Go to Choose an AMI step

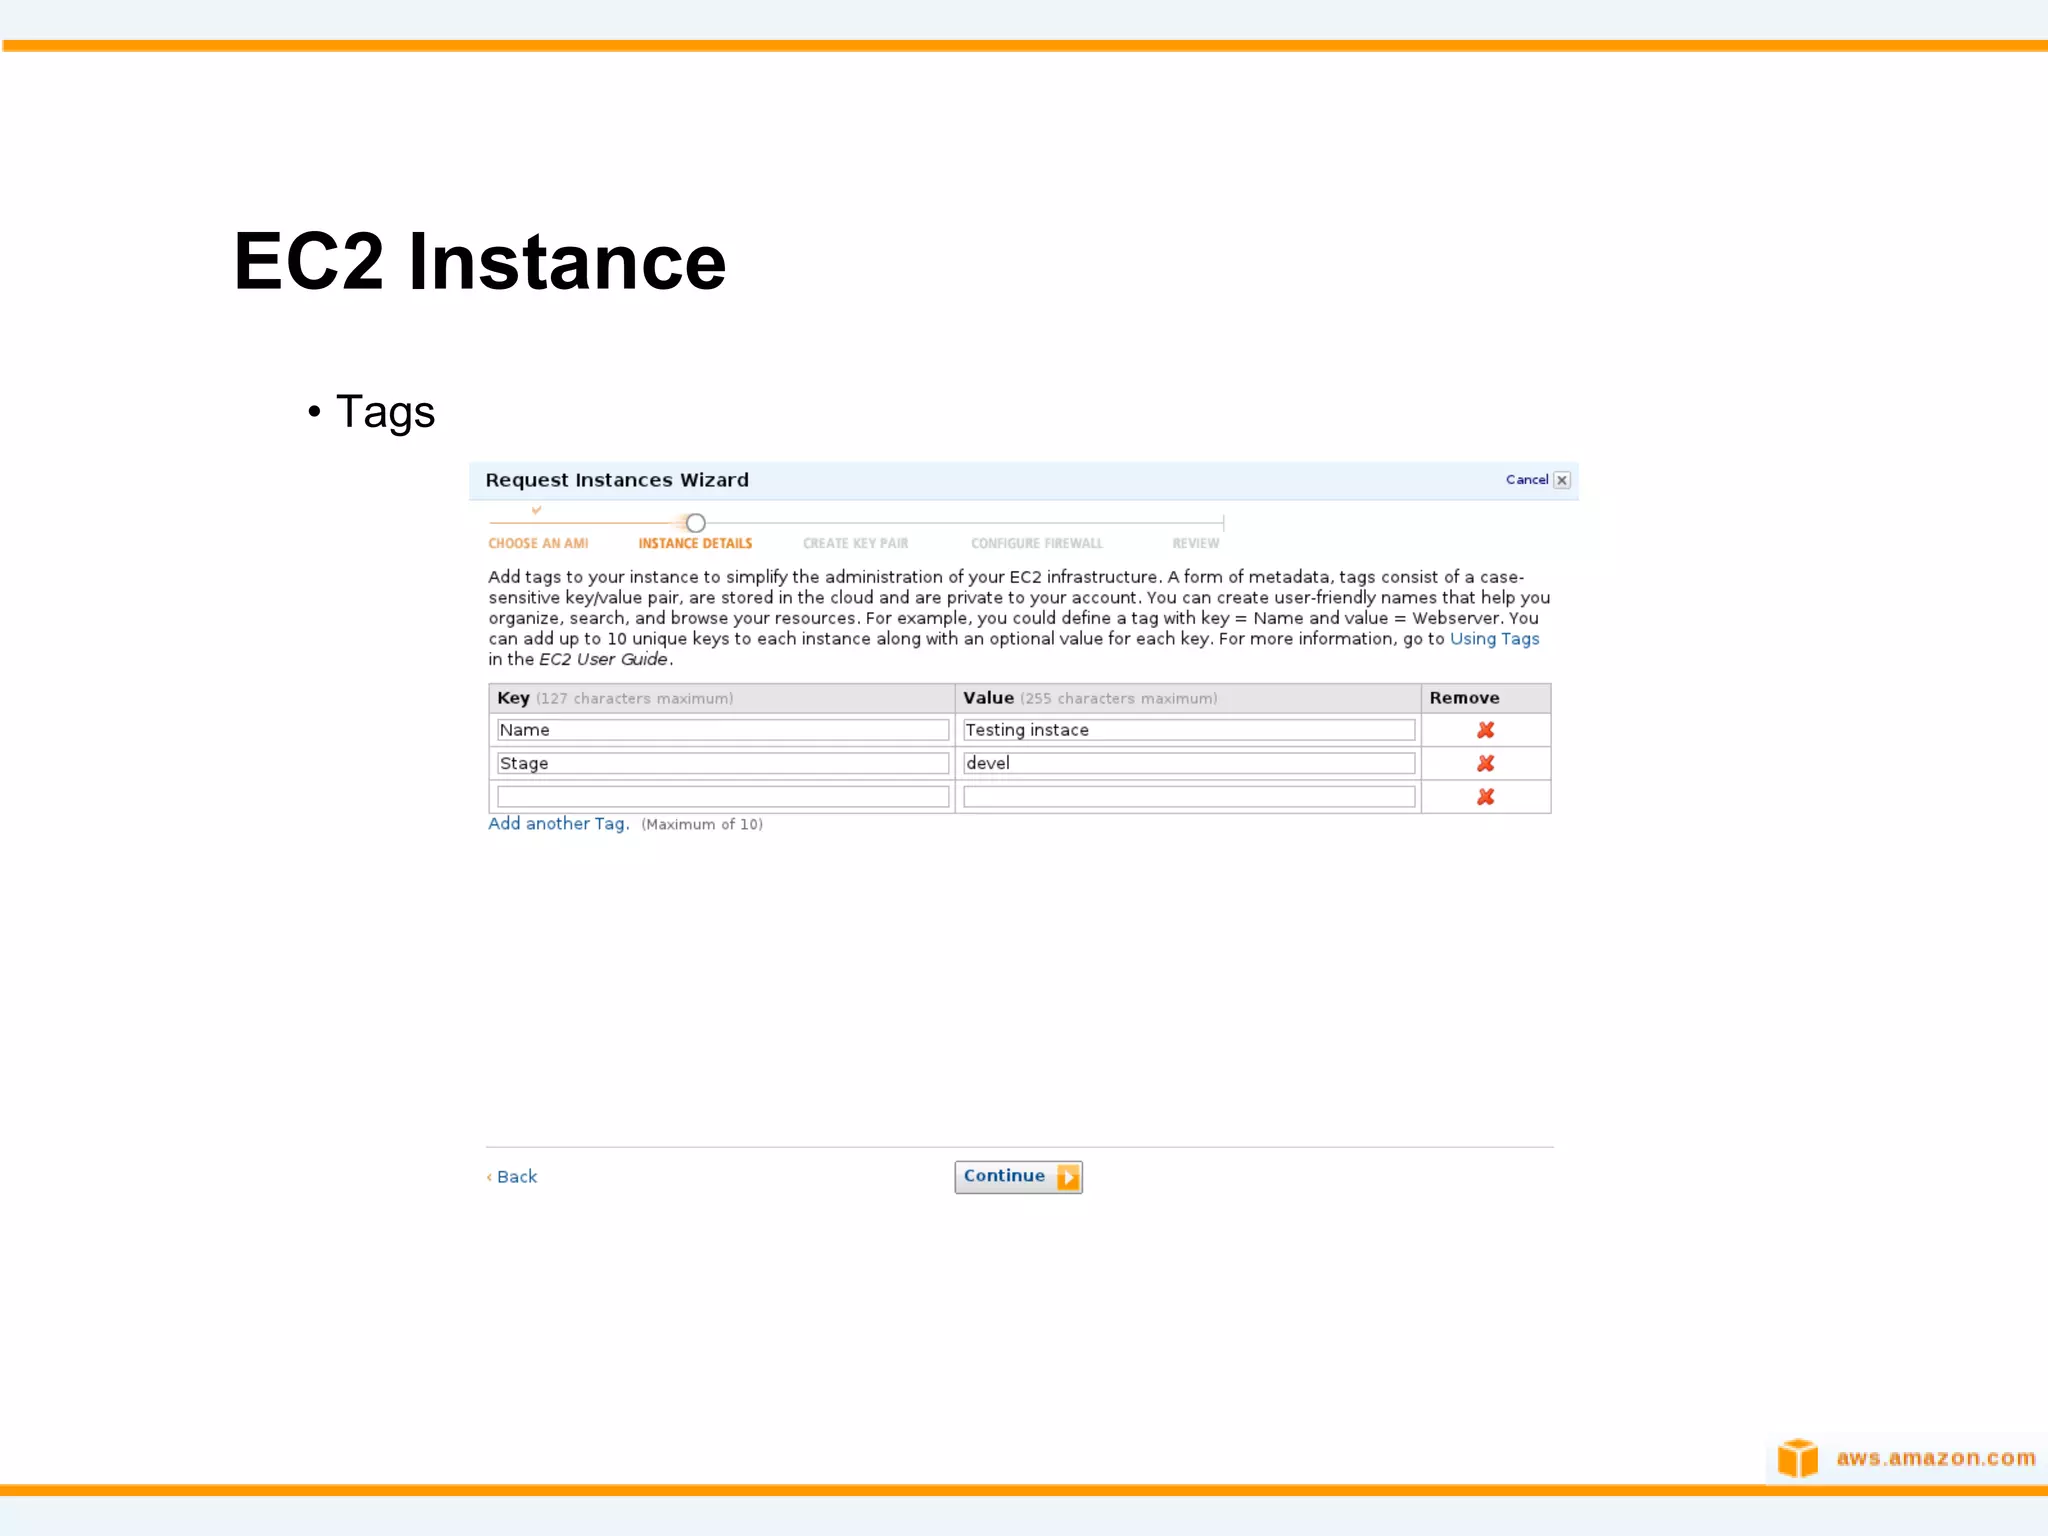(x=538, y=543)
